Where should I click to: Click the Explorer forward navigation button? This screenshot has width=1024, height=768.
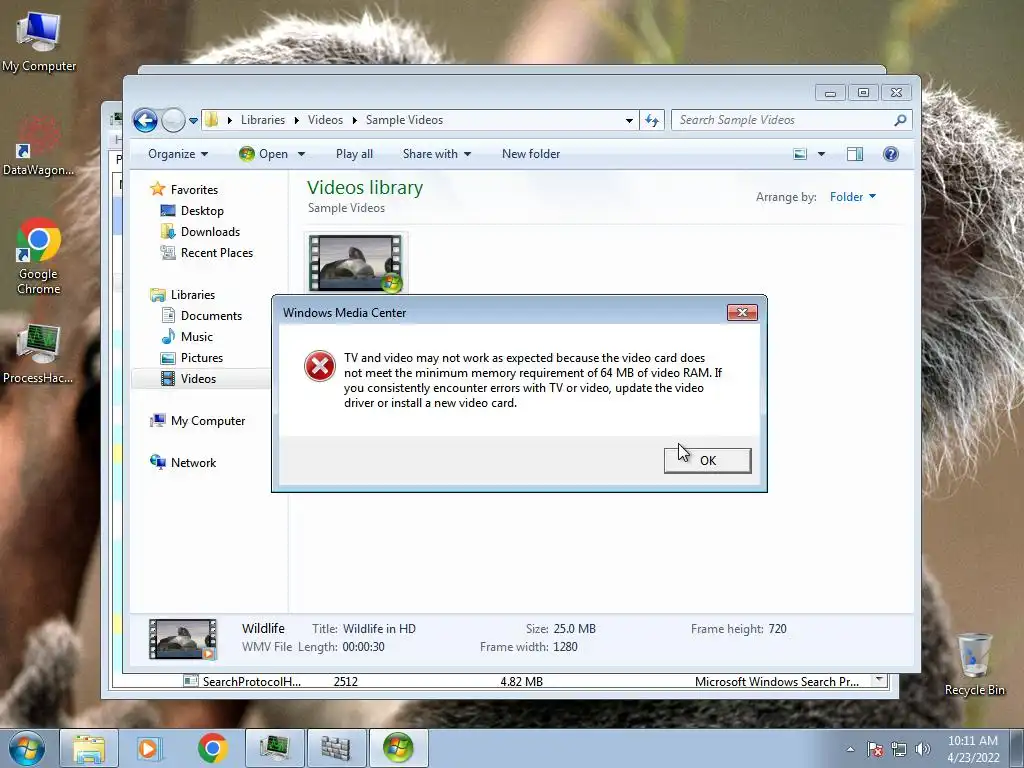173,120
